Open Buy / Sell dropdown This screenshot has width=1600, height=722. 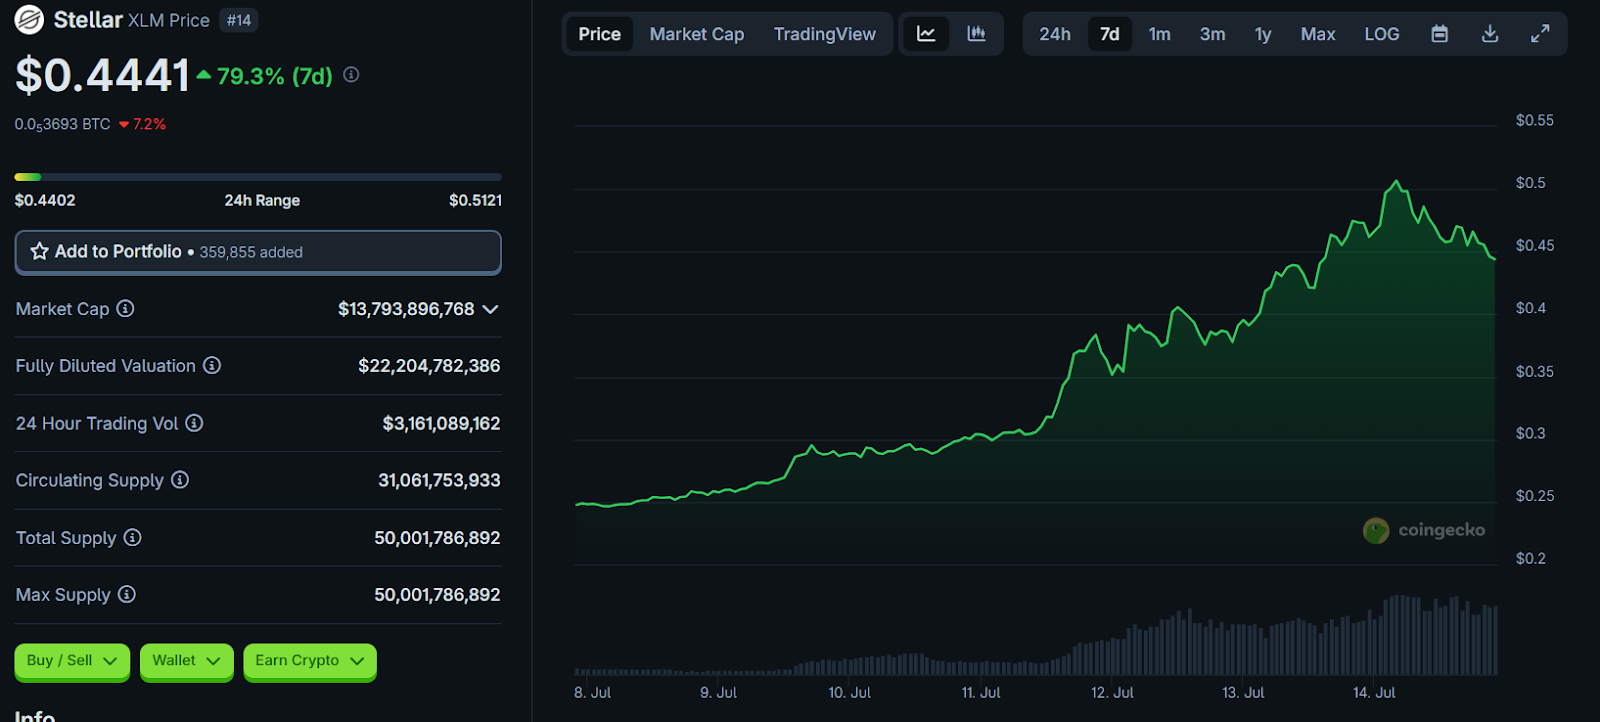click(x=72, y=661)
